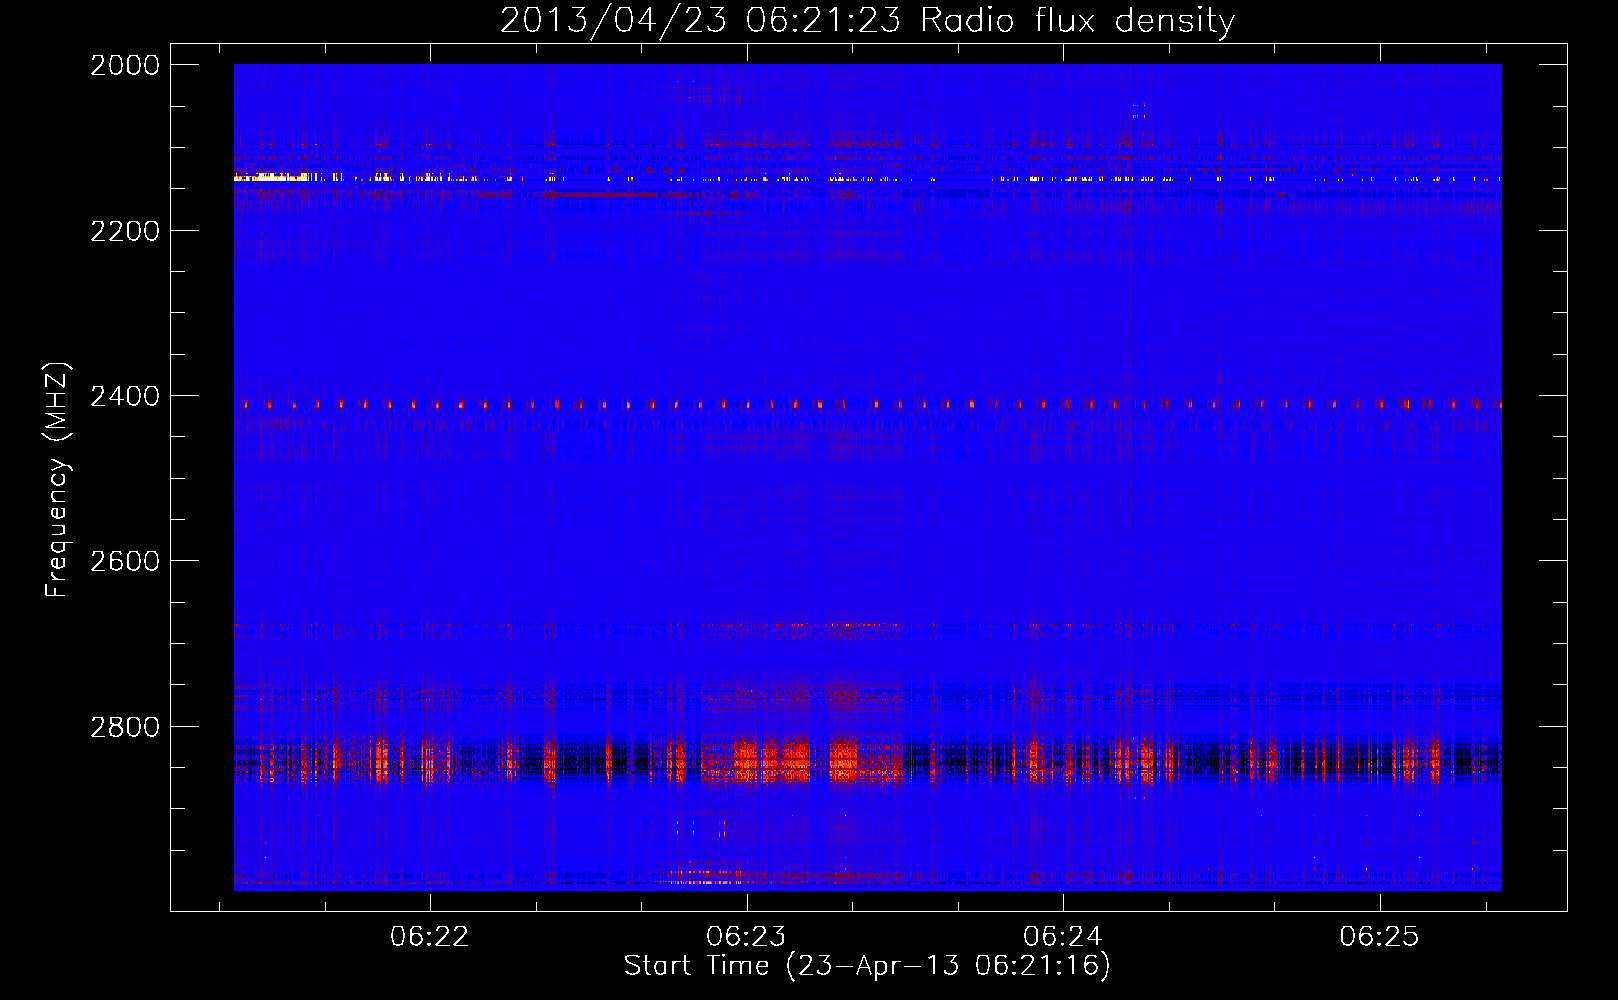This screenshot has width=1618, height=1000.
Task: Click the 2400 frequency tick label
Action: pyautogui.click(x=125, y=396)
